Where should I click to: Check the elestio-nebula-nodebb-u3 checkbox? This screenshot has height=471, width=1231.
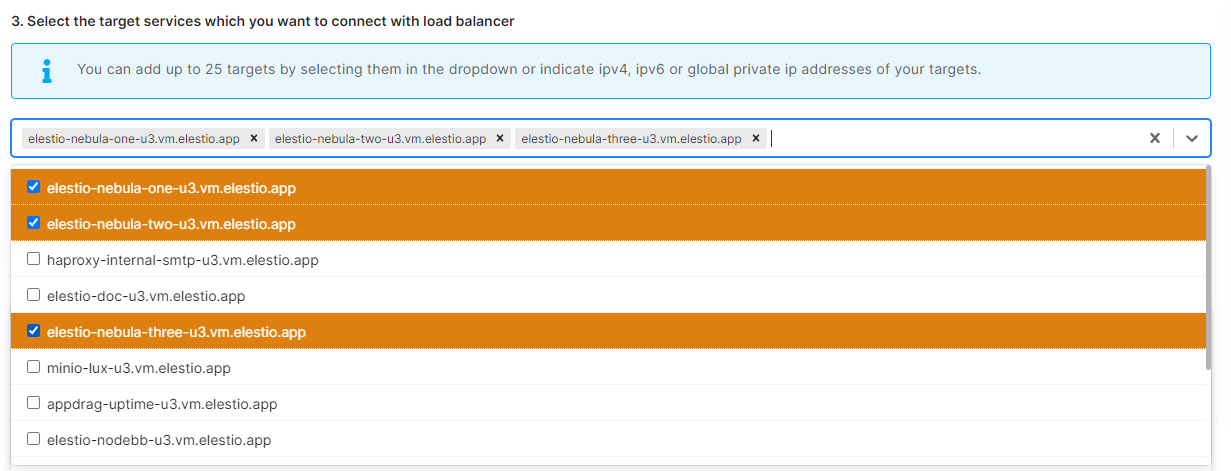[34, 439]
